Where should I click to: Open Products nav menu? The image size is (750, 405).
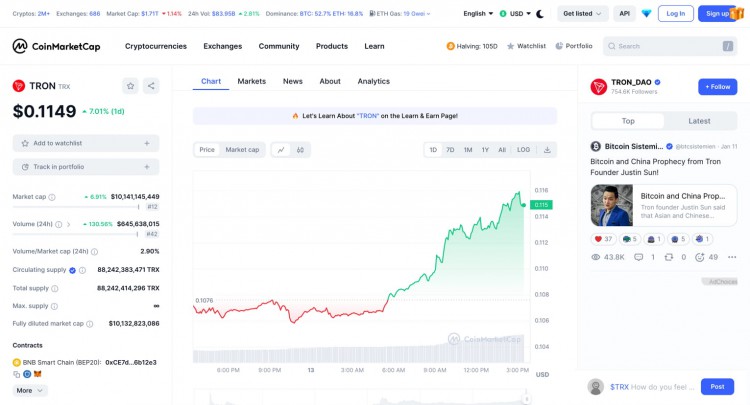click(332, 46)
